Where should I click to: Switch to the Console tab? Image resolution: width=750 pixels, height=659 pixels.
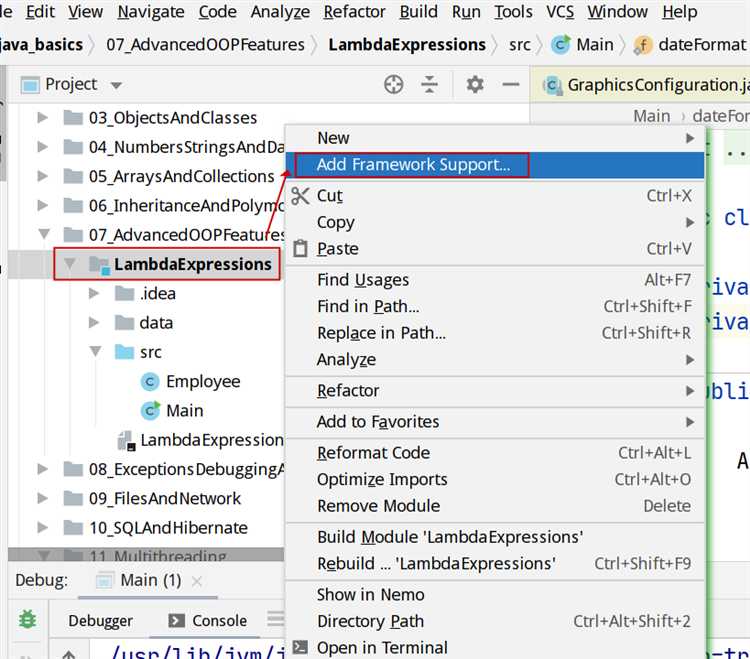(x=208, y=621)
